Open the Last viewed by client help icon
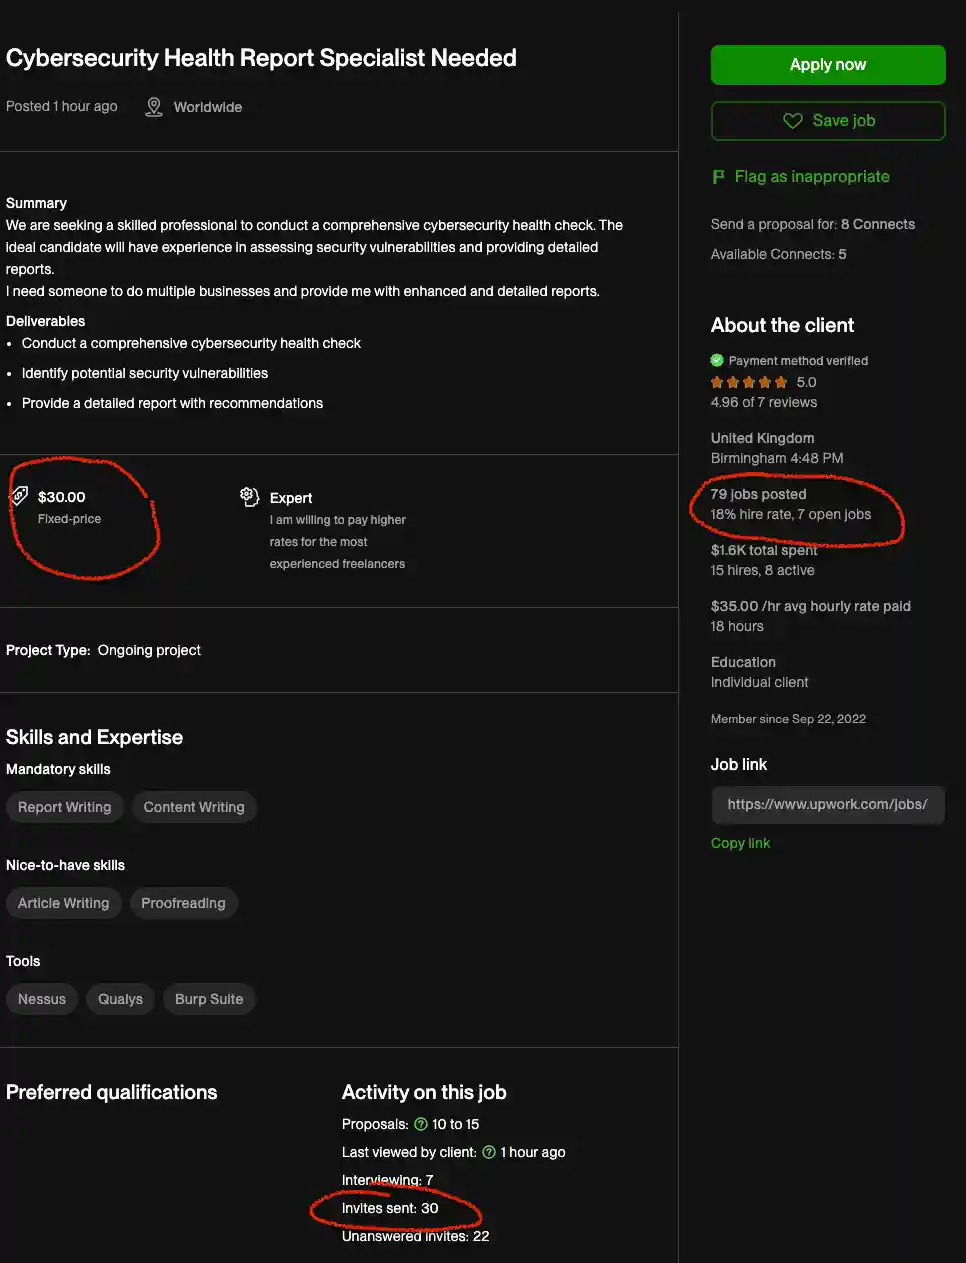This screenshot has width=966, height=1263. click(489, 1152)
